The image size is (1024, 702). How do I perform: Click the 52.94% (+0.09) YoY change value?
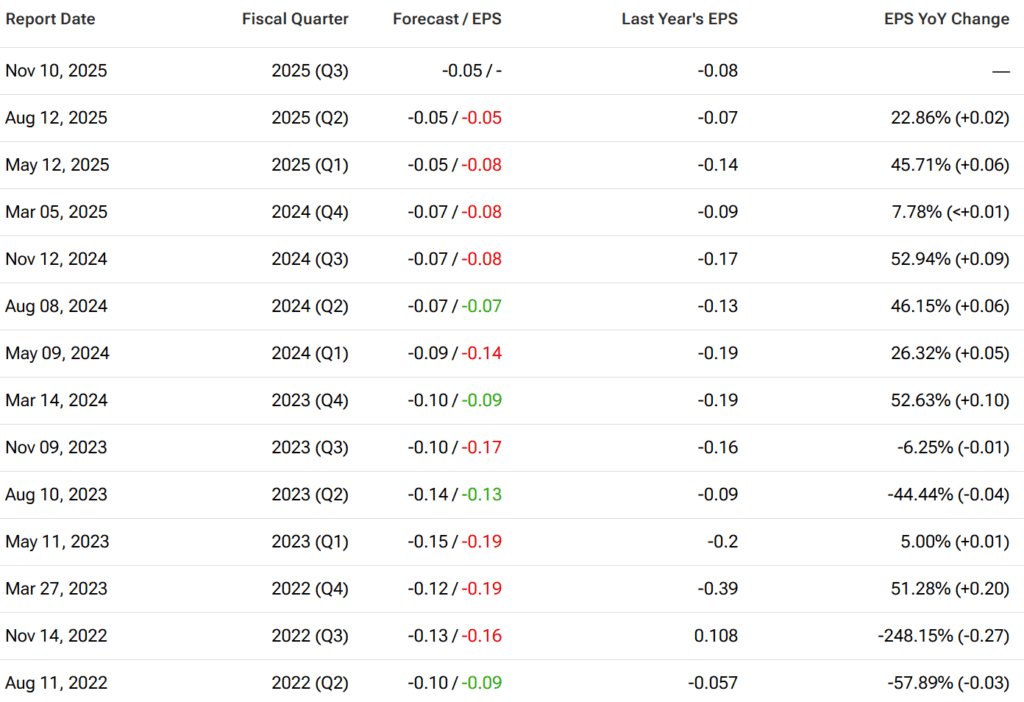point(950,259)
